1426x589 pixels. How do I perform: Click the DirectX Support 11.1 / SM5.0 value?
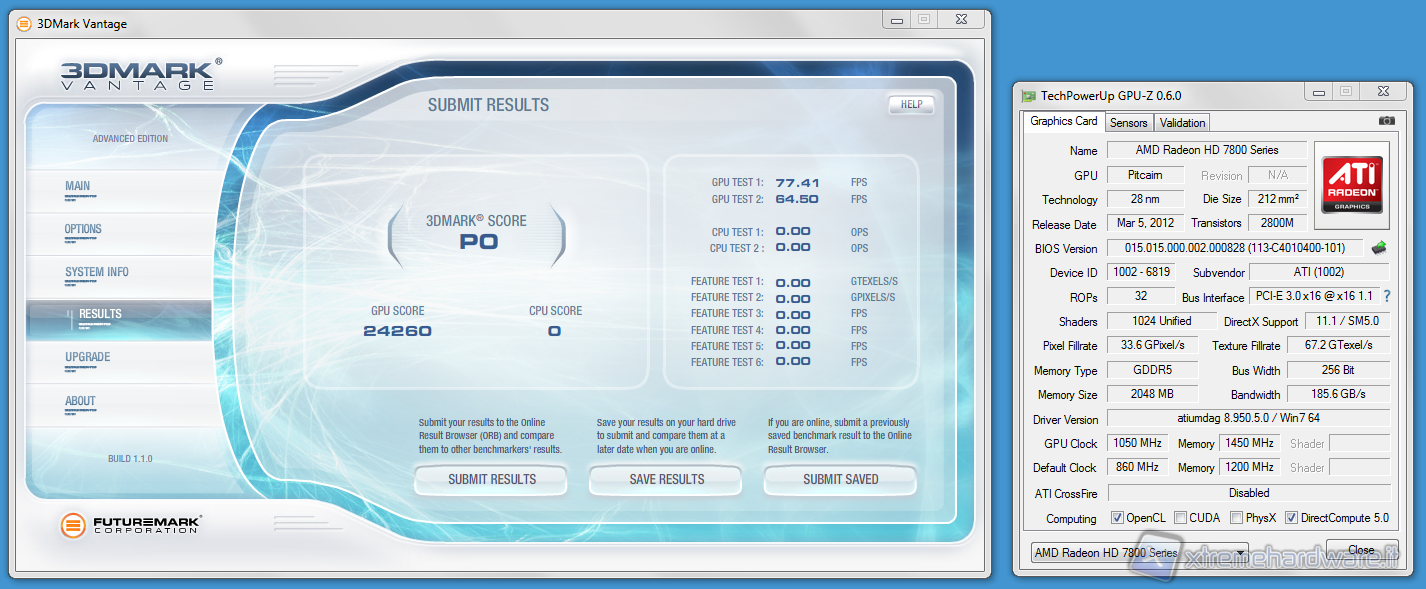1347,321
